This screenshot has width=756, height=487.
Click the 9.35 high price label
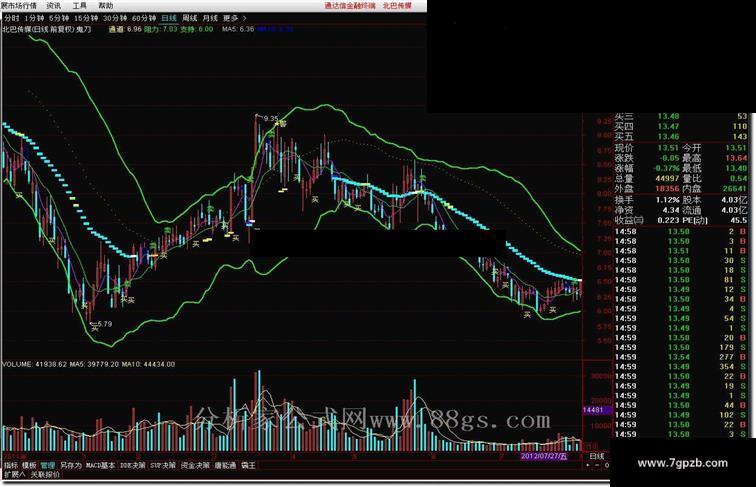[x=271, y=118]
